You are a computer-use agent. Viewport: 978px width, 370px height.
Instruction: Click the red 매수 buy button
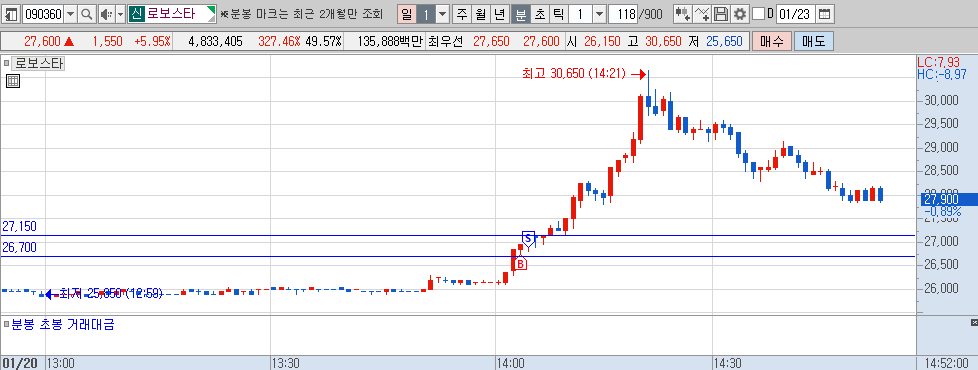click(772, 42)
